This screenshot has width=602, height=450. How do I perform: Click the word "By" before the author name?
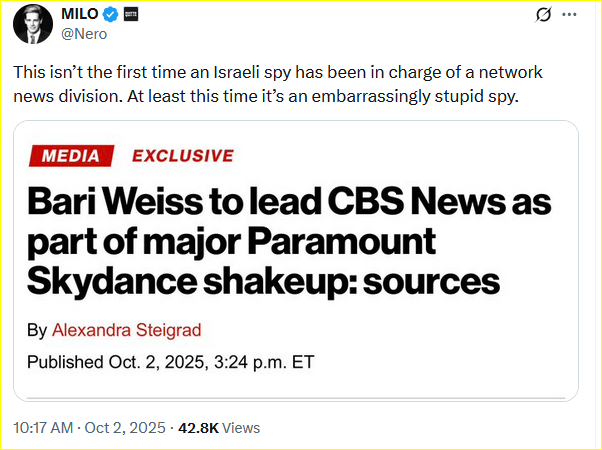pos(36,330)
